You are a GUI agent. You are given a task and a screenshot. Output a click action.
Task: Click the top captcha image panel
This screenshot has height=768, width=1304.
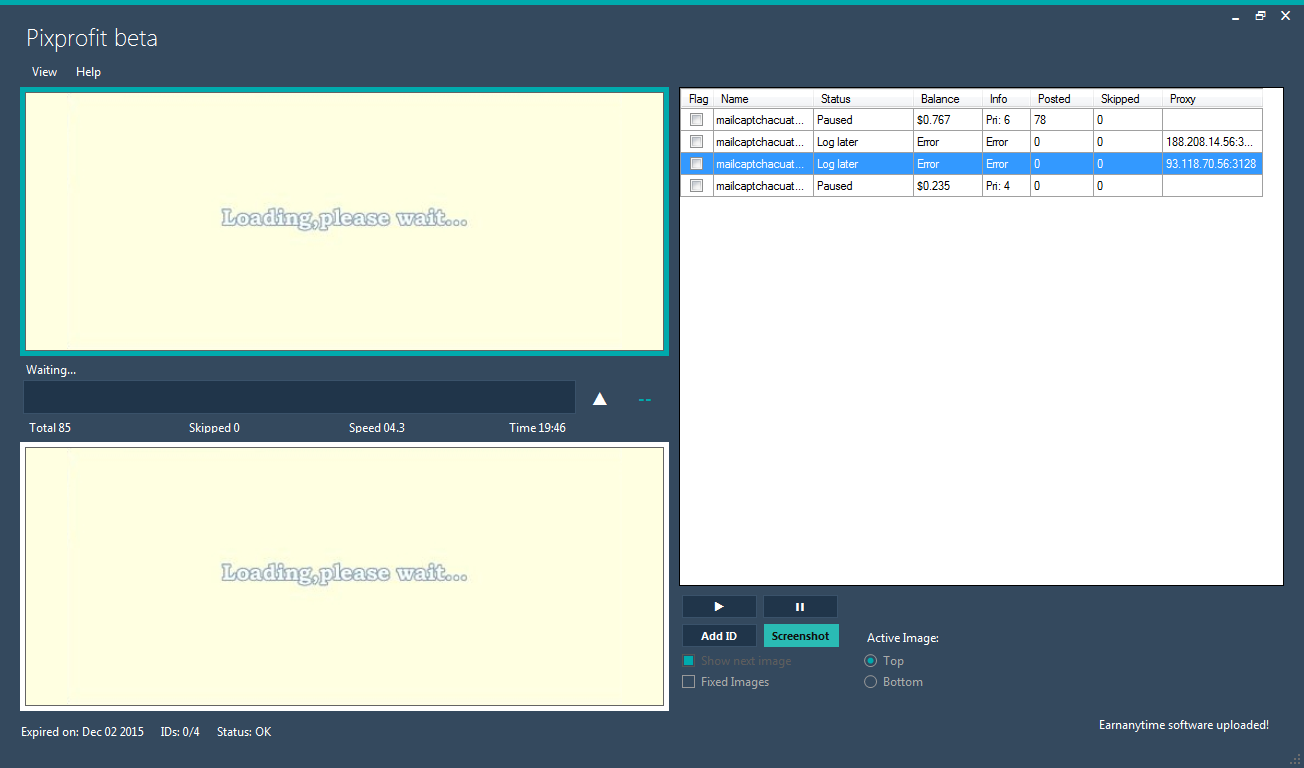coord(344,221)
